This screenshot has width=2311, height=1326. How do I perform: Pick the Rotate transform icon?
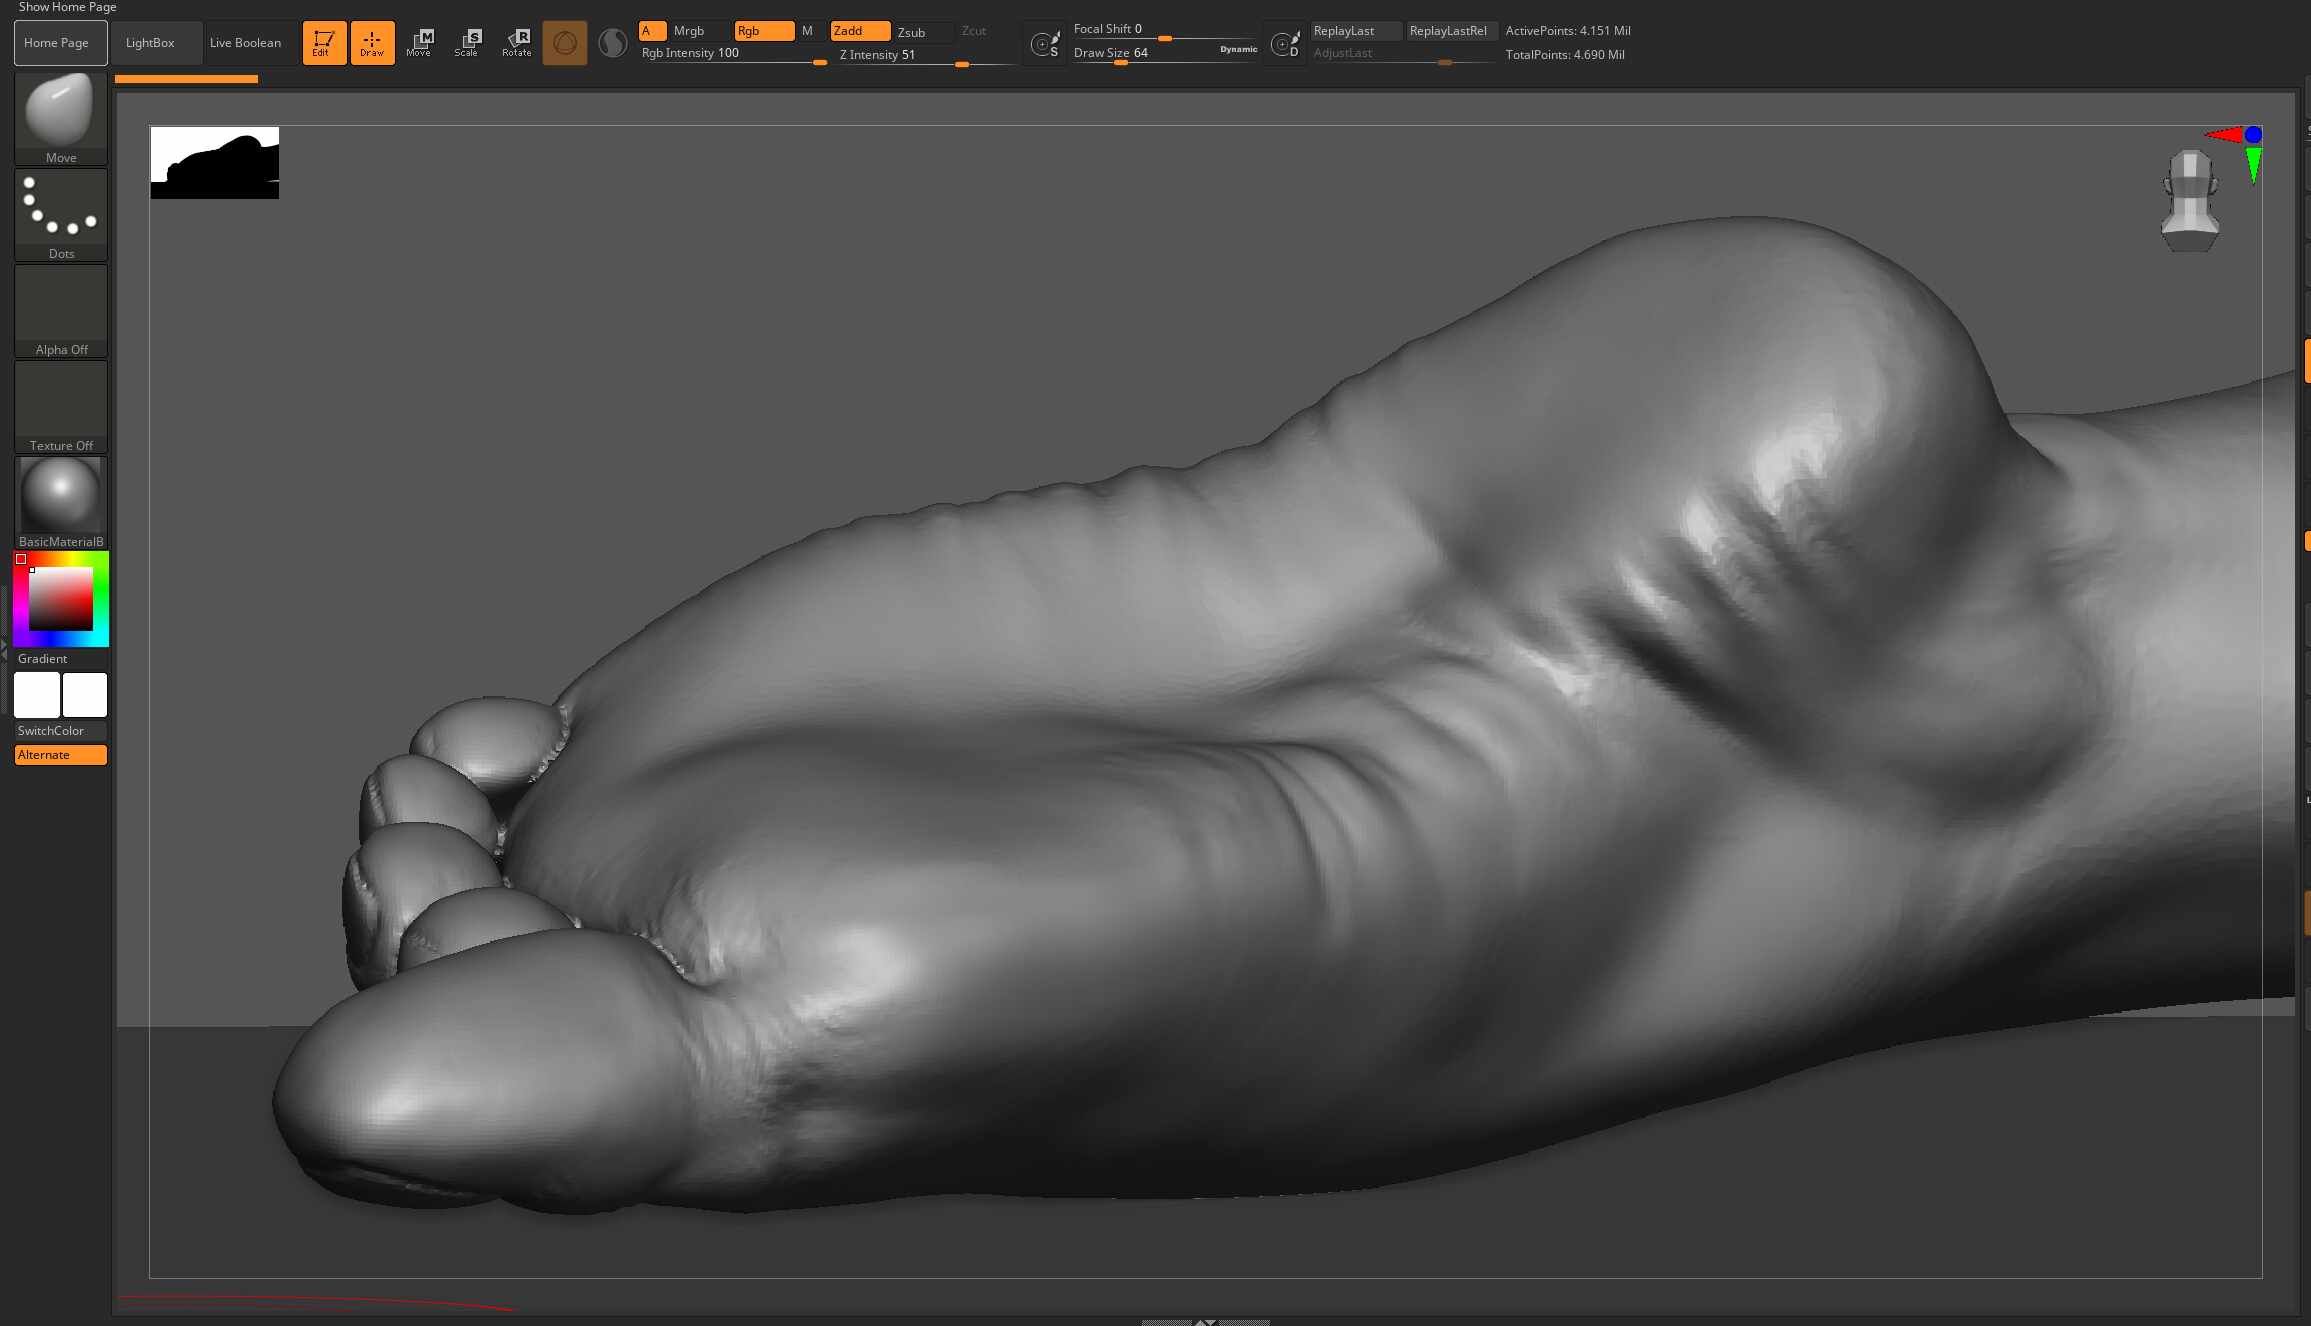point(516,43)
